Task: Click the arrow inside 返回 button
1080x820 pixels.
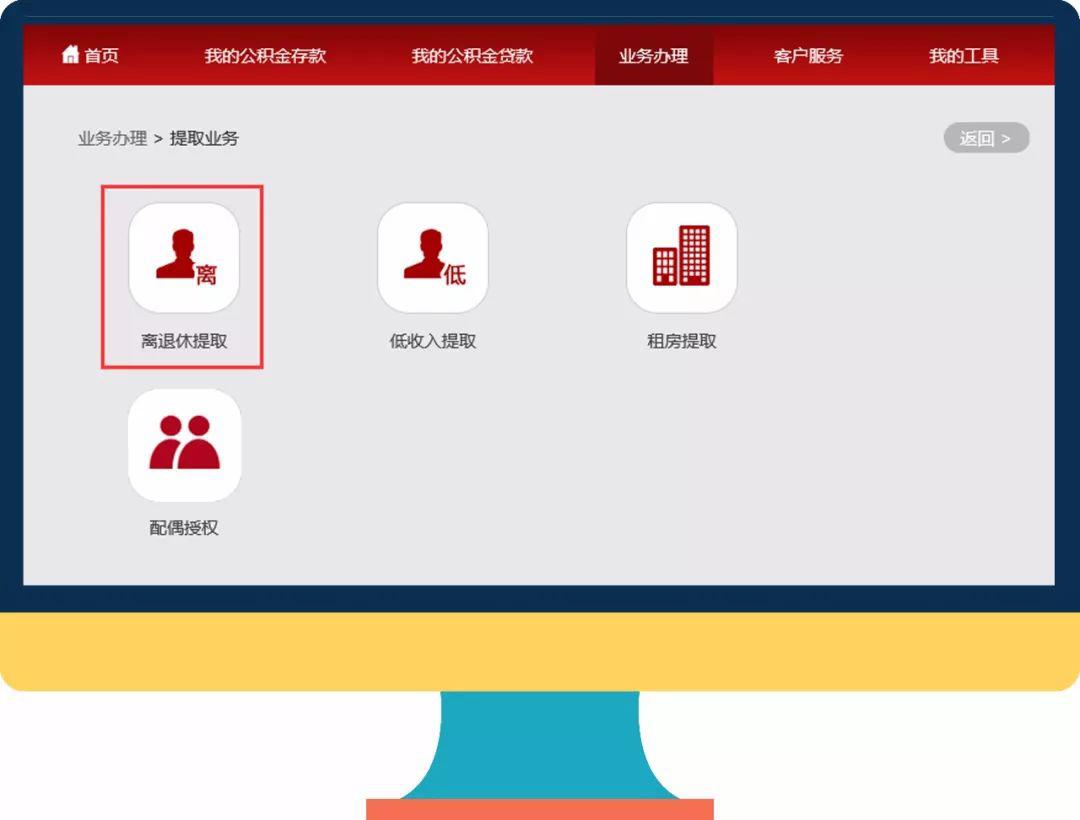Action: (x=1006, y=139)
